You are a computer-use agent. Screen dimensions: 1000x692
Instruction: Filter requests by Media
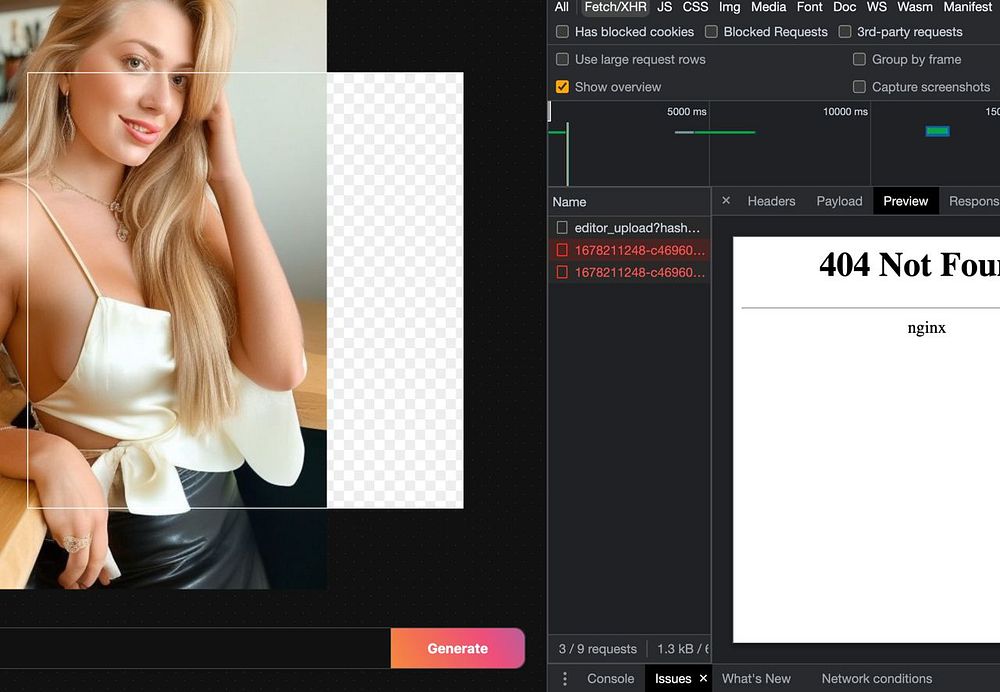768,7
